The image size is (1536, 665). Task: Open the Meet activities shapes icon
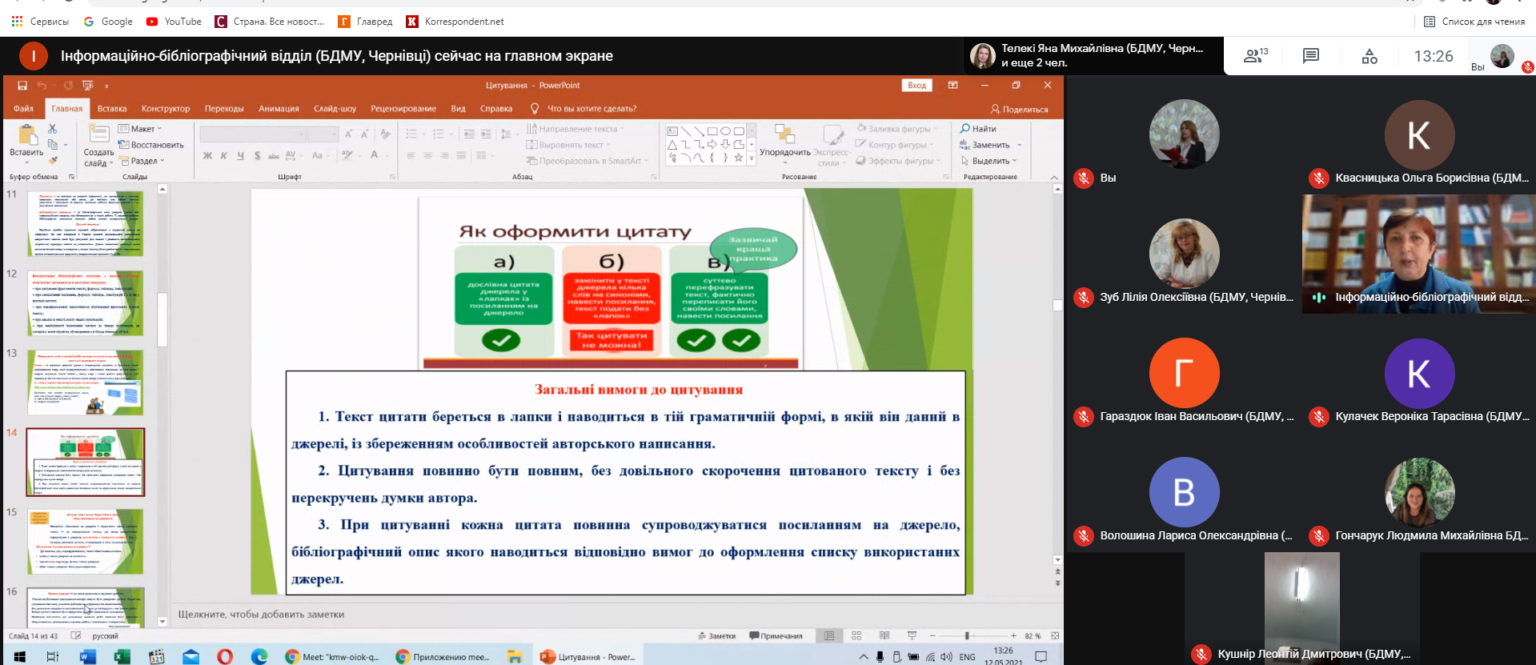(1370, 56)
